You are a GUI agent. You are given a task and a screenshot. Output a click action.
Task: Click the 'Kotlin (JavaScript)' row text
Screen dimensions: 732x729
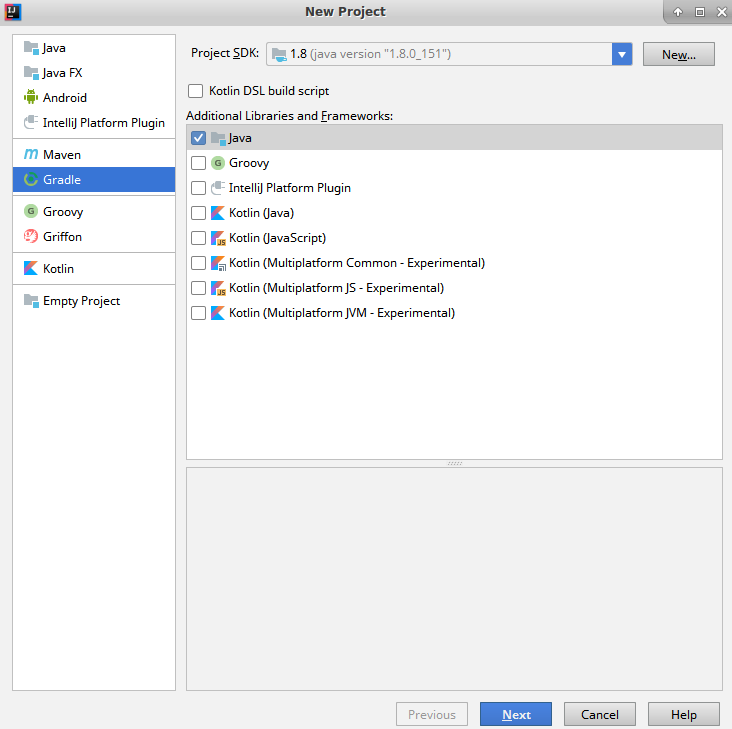(x=277, y=238)
